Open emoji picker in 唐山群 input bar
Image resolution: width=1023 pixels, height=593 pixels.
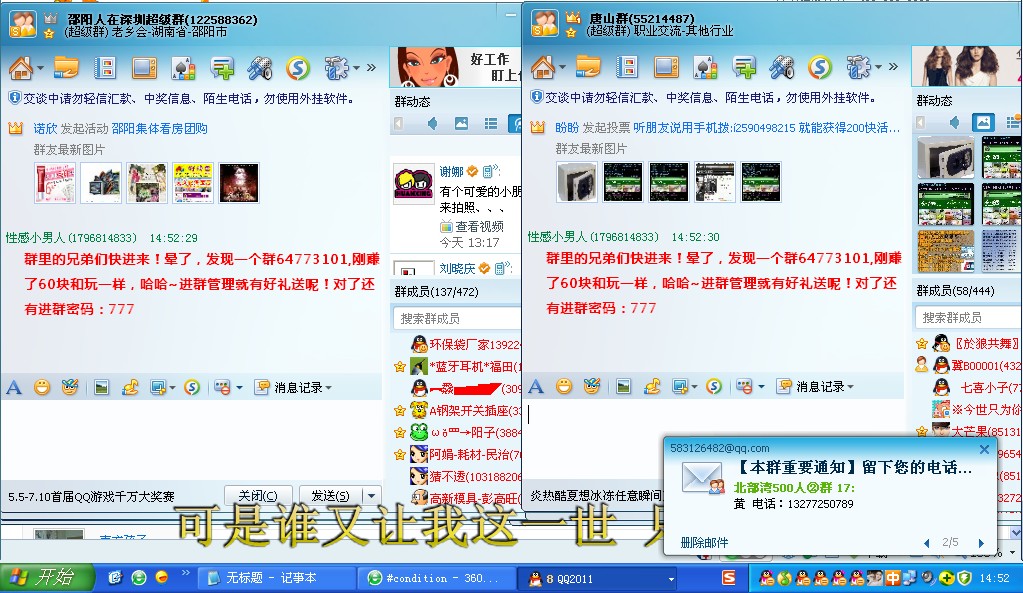[564, 387]
